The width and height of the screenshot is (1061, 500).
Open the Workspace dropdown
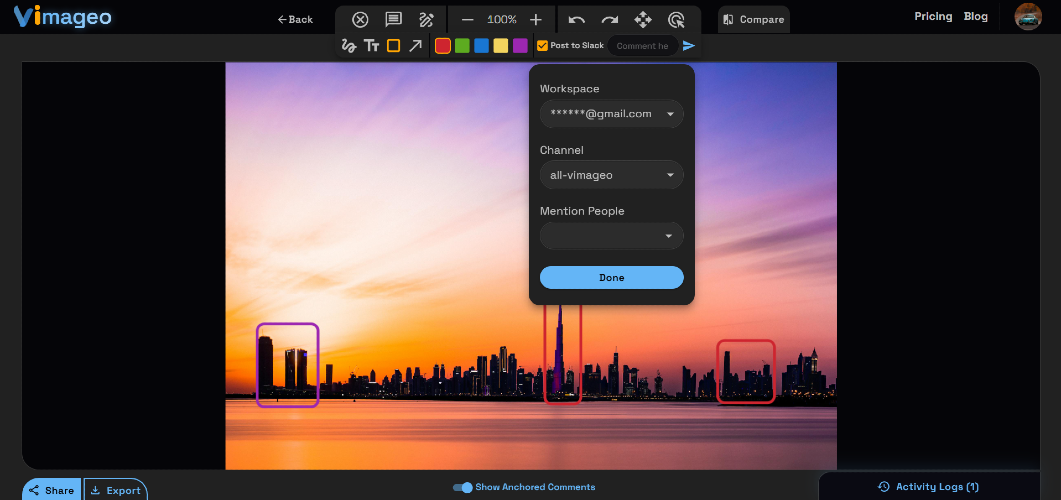point(612,114)
